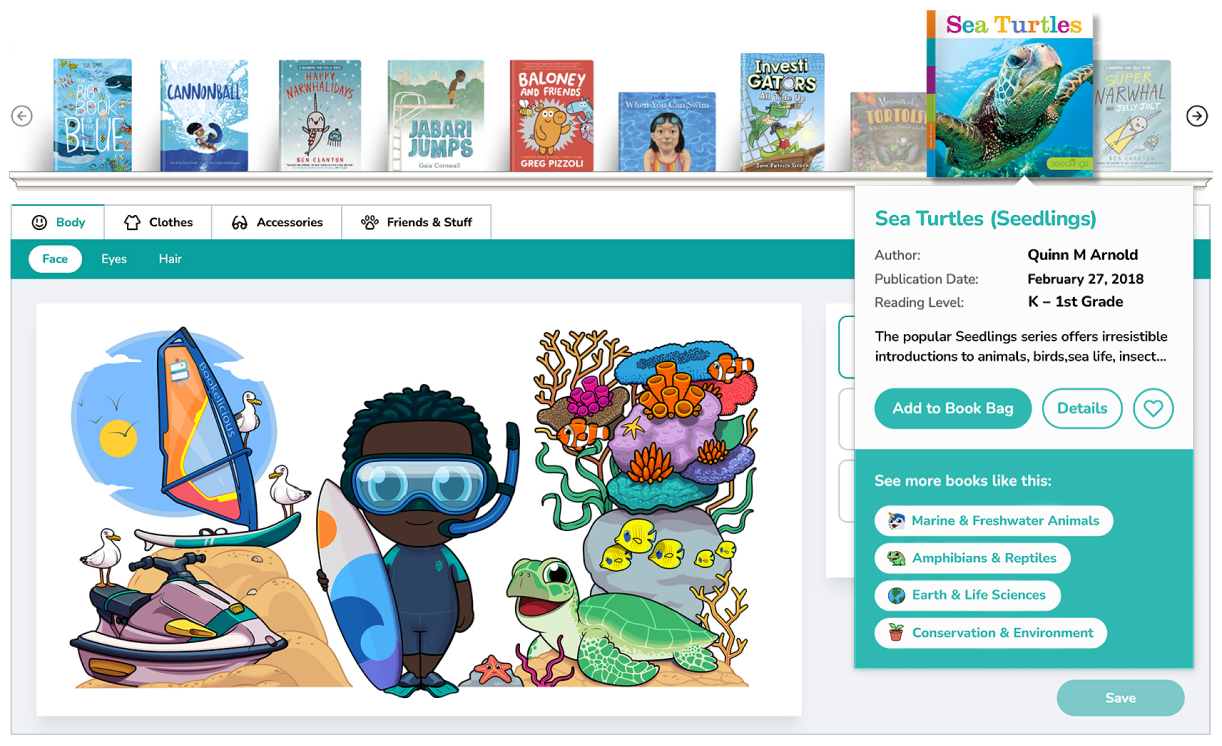This screenshot has width=1222, height=746.
Task: Select the Face sub-tab
Action: pyautogui.click(x=55, y=259)
